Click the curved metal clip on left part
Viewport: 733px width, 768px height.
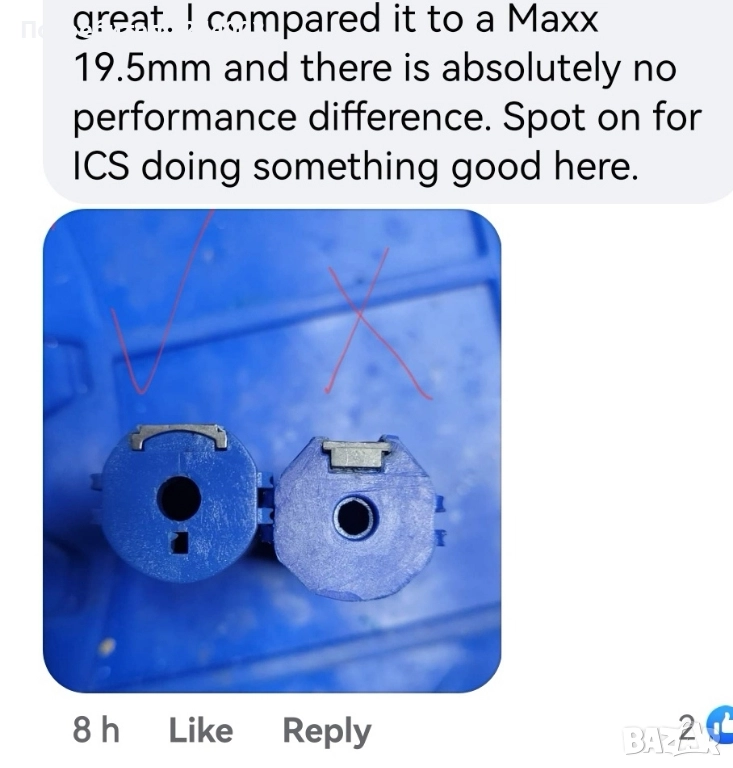(x=180, y=436)
